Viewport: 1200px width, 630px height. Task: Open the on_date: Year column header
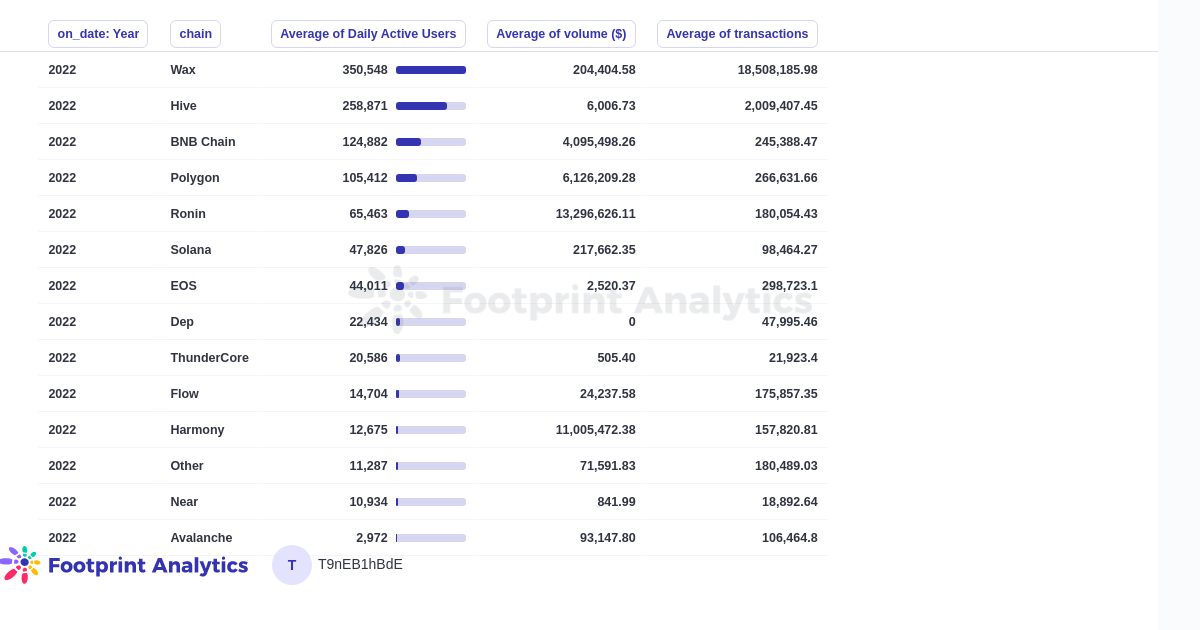coord(98,33)
